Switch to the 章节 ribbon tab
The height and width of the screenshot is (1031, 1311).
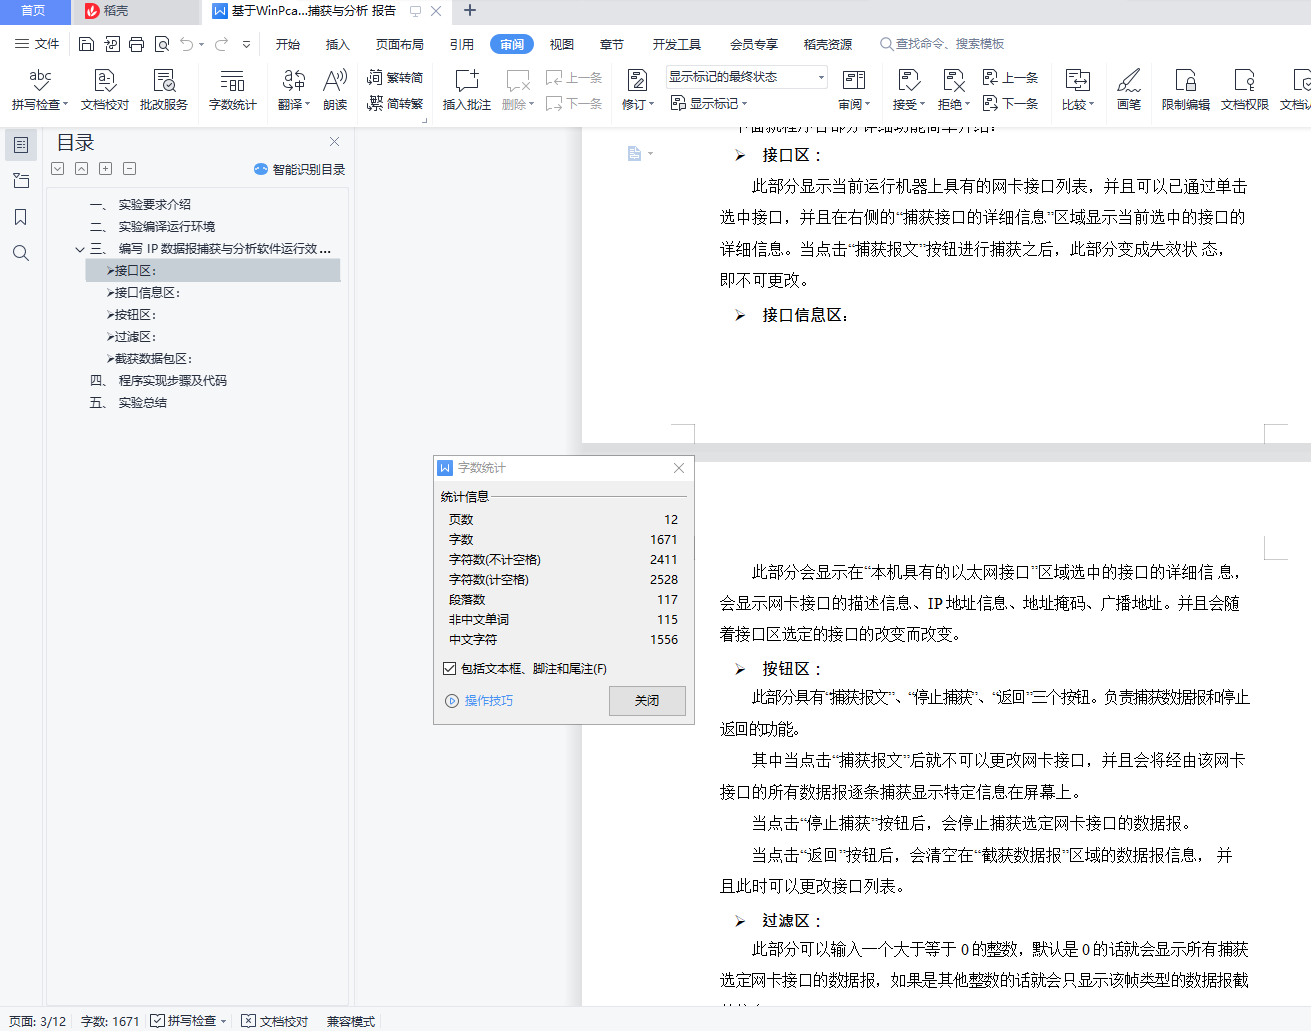coord(612,44)
